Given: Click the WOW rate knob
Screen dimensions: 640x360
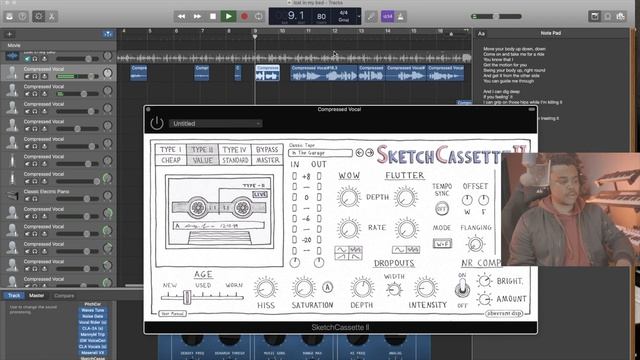Looking at the screenshot, I should coord(348,229).
